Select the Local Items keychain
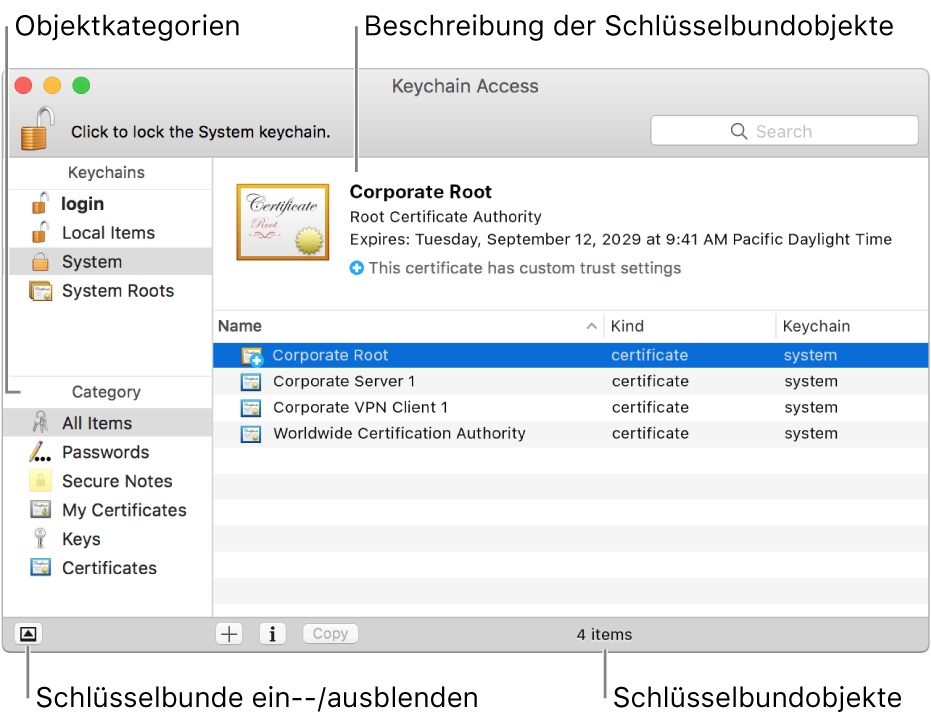The image size is (931, 721). [x=110, y=233]
